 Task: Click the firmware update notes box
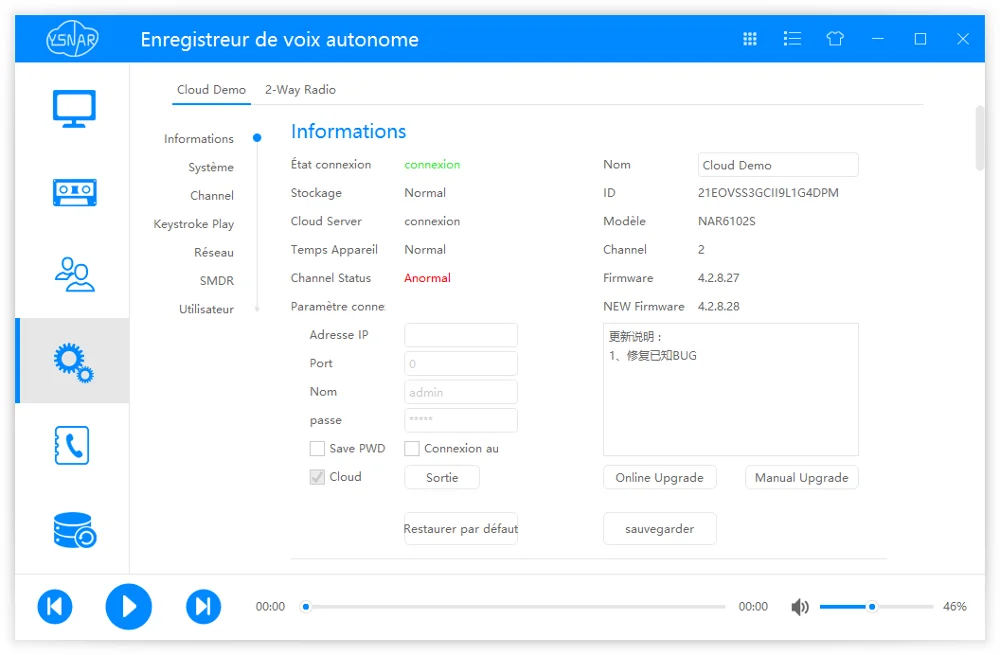[x=731, y=389]
